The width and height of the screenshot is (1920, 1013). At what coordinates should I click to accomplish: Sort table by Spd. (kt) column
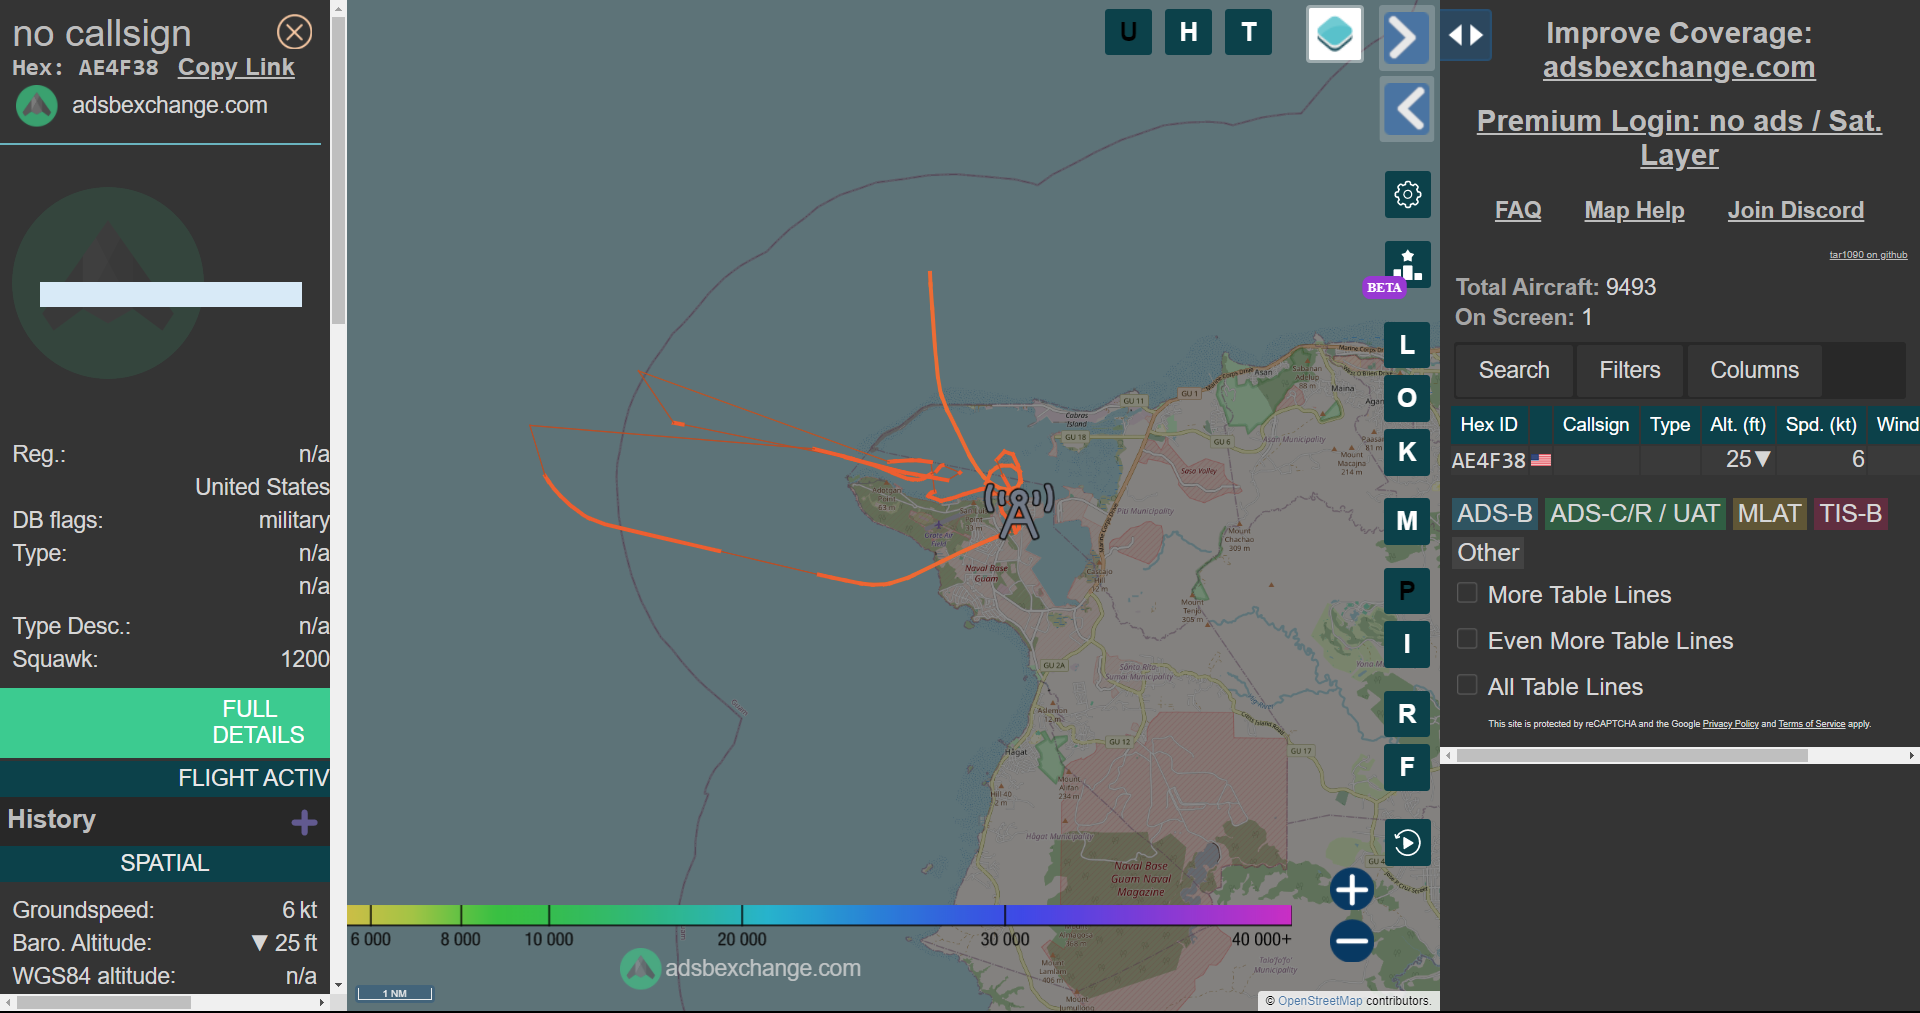(x=1821, y=424)
